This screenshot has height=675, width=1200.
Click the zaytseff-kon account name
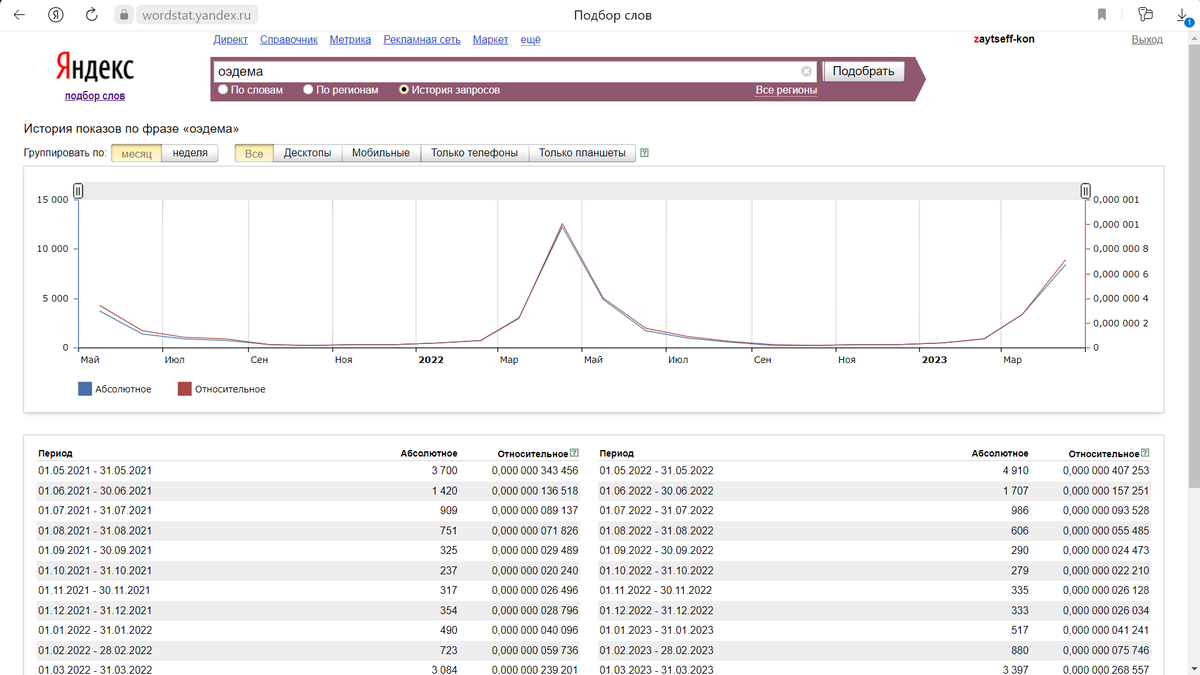pos(1004,40)
